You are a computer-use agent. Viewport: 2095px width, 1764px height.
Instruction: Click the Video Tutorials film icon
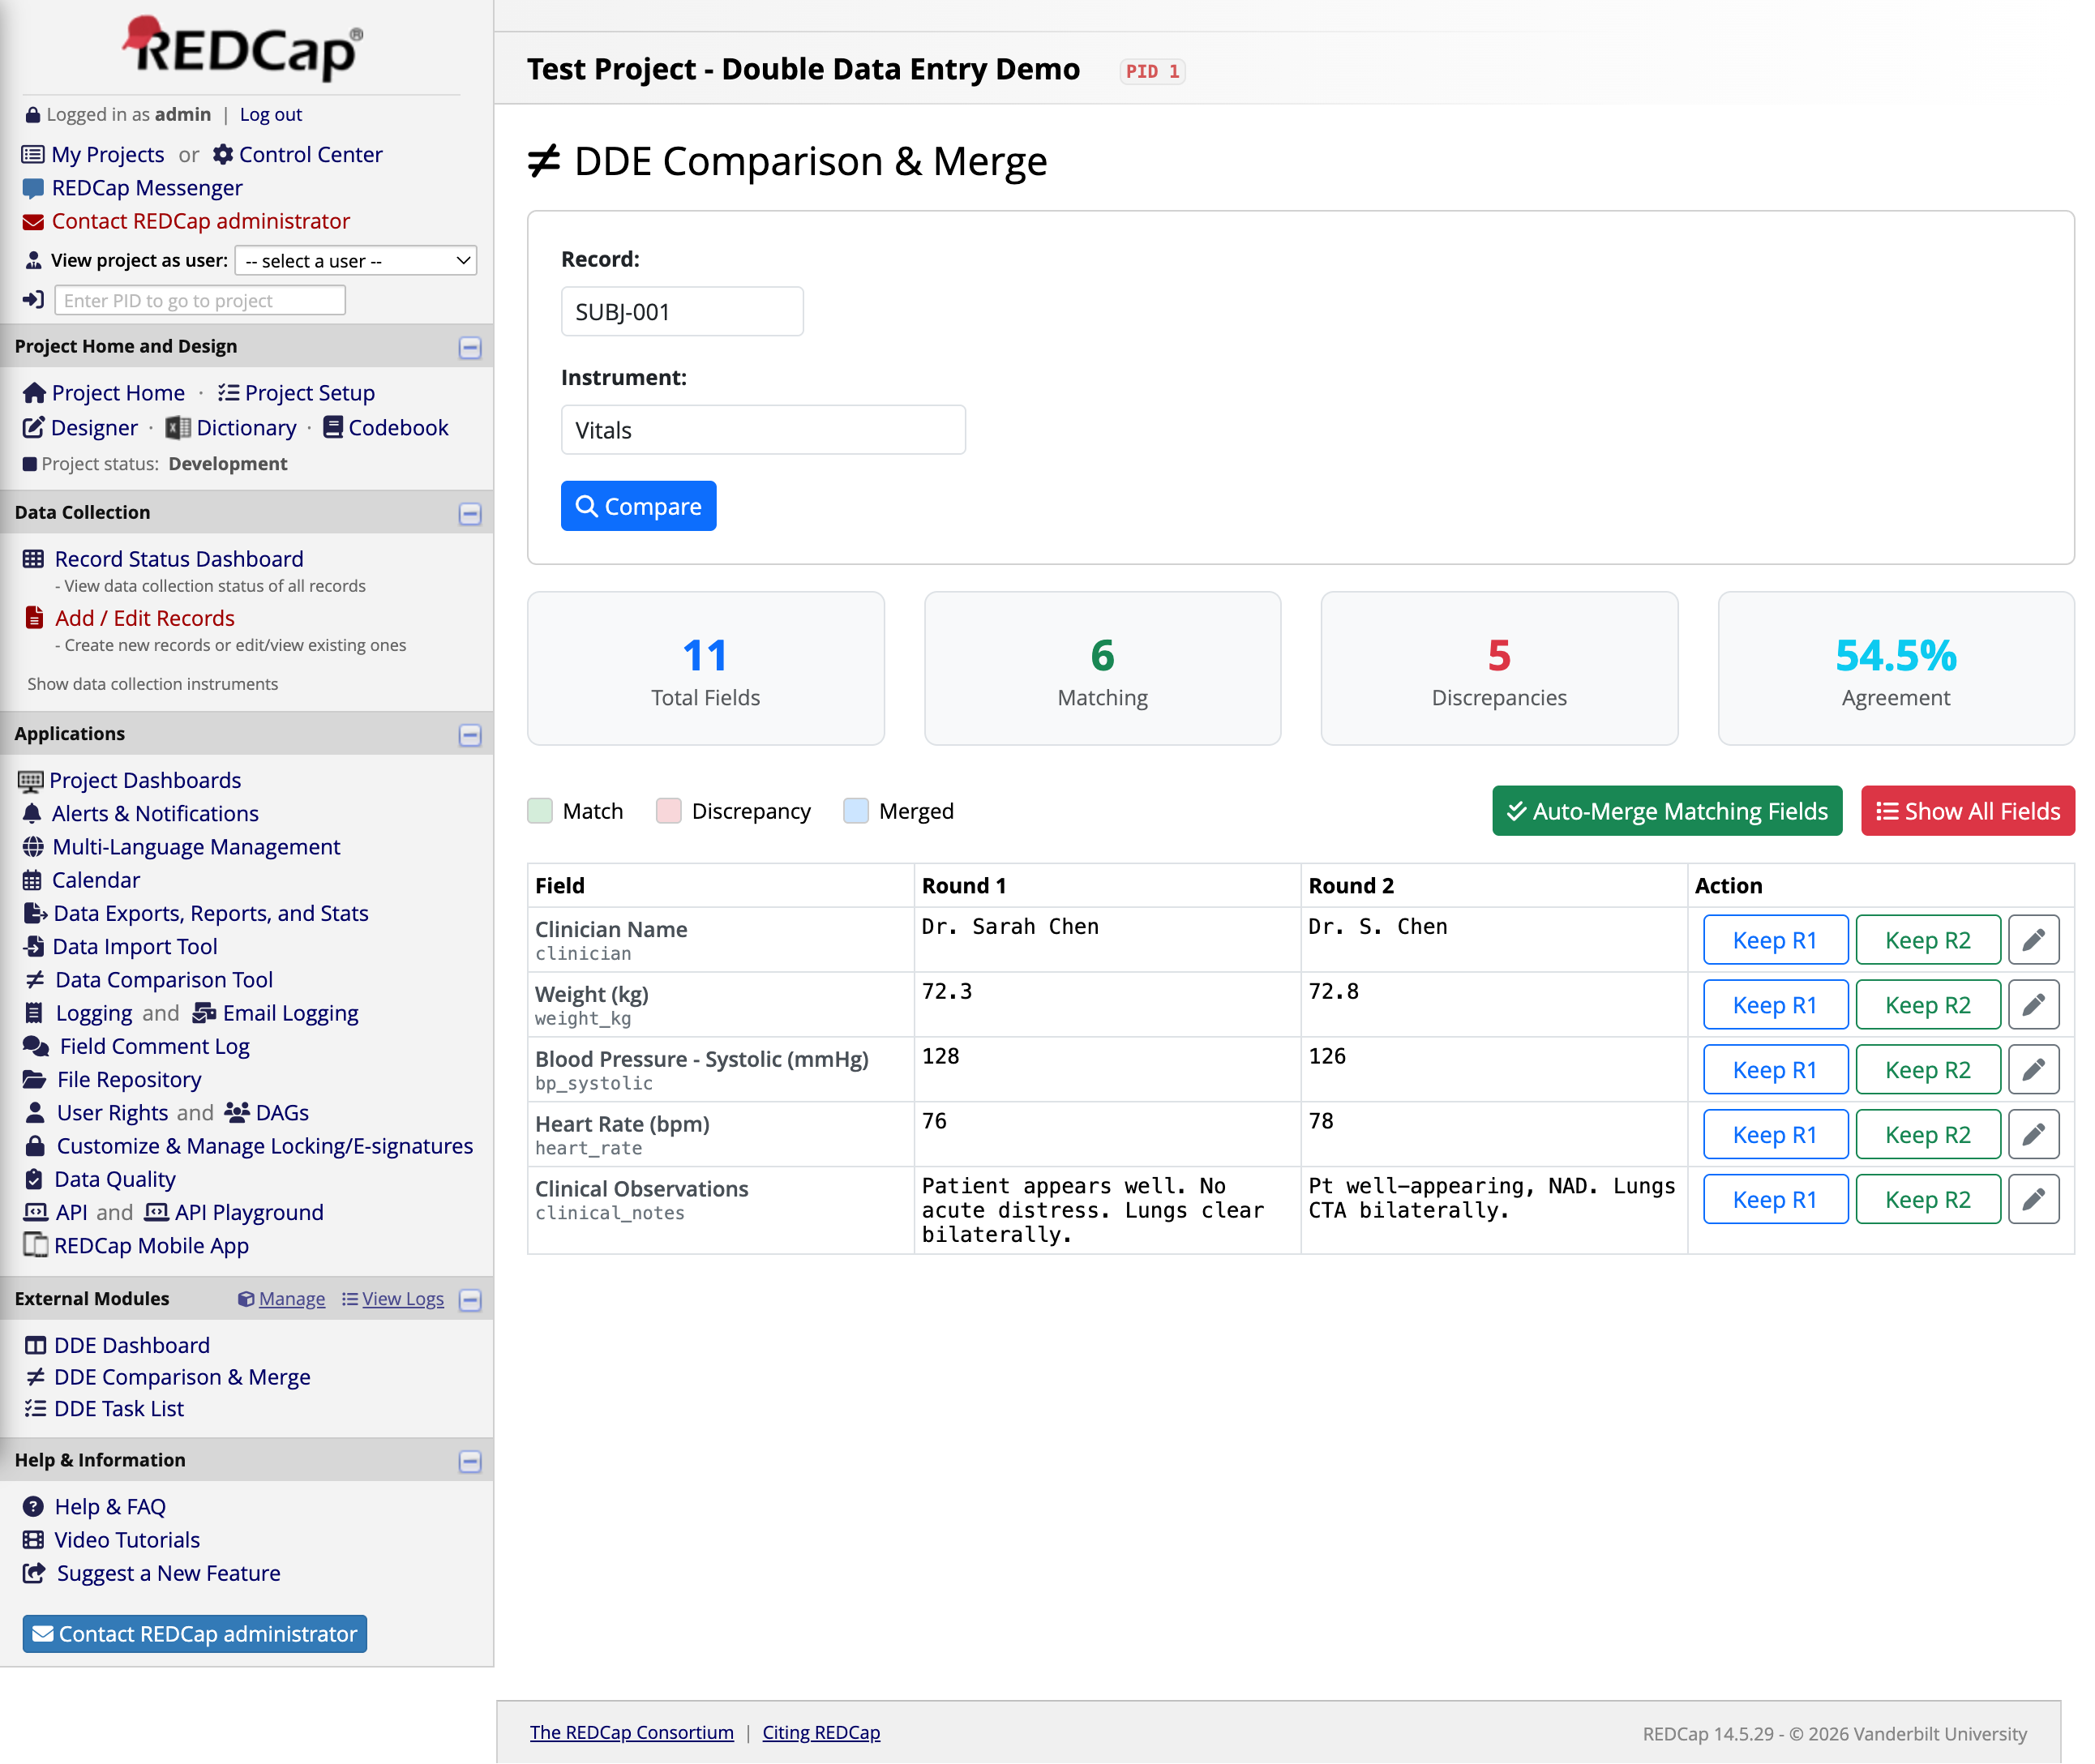coord(33,1540)
